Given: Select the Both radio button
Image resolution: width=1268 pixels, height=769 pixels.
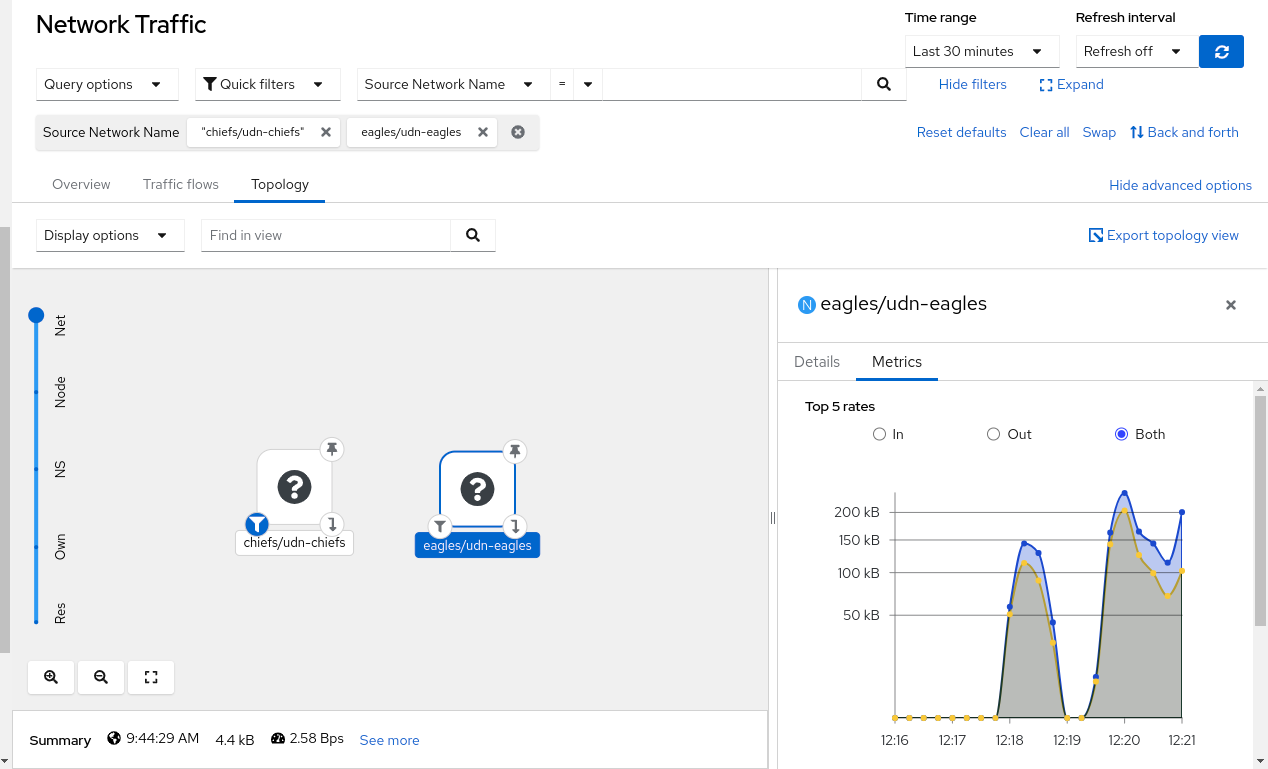Looking at the screenshot, I should 1121,434.
